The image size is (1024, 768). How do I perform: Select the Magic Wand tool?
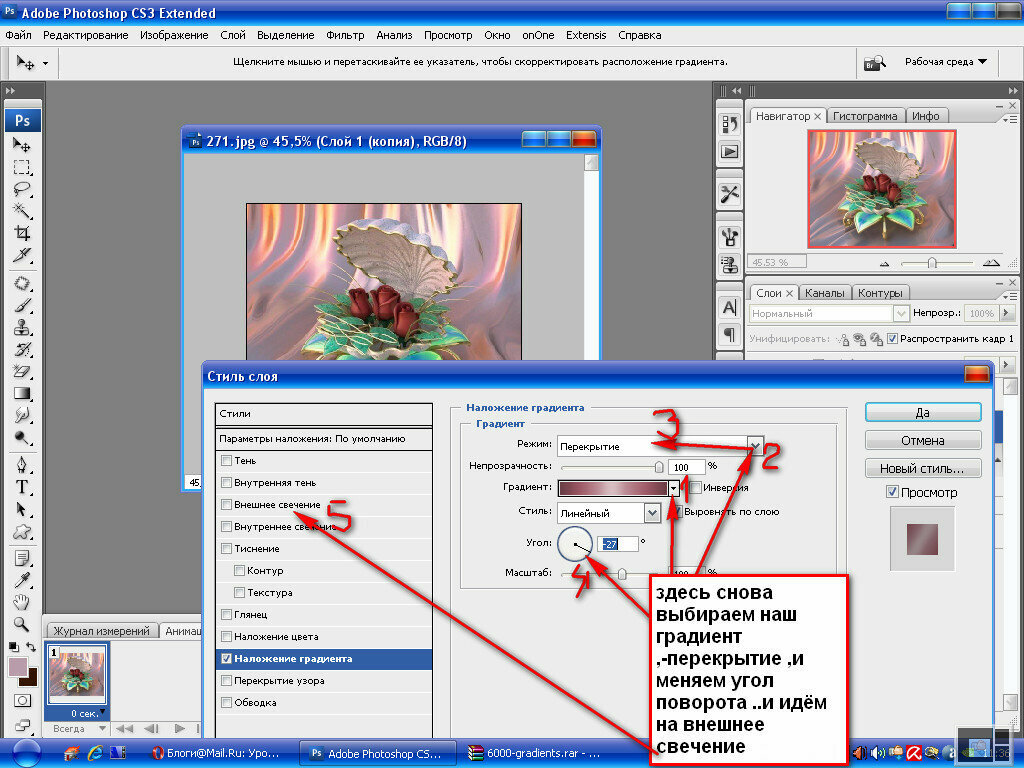click(22, 210)
